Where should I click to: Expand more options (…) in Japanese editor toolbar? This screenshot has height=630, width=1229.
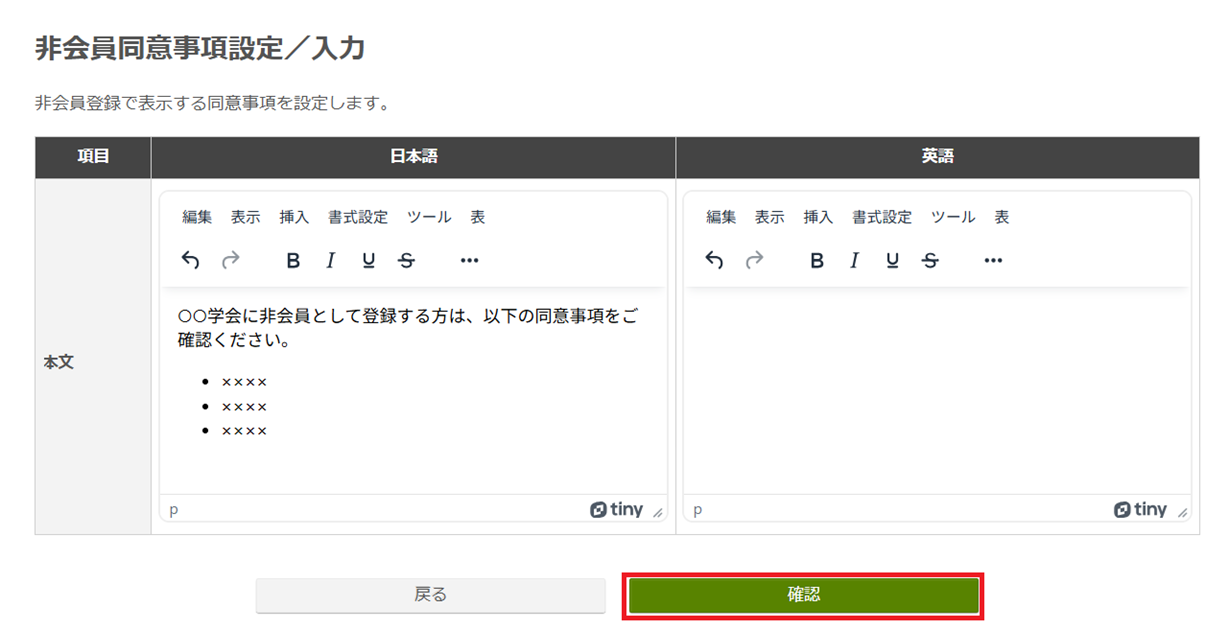(470, 261)
